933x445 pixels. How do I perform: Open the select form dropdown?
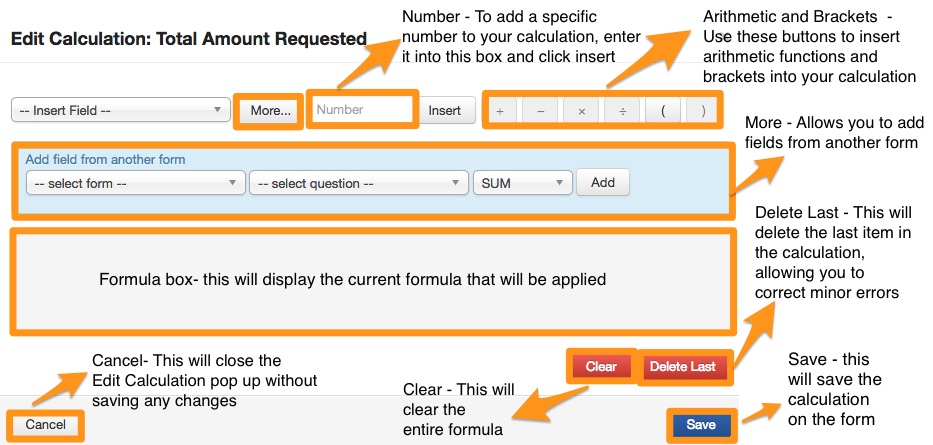coord(135,184)
